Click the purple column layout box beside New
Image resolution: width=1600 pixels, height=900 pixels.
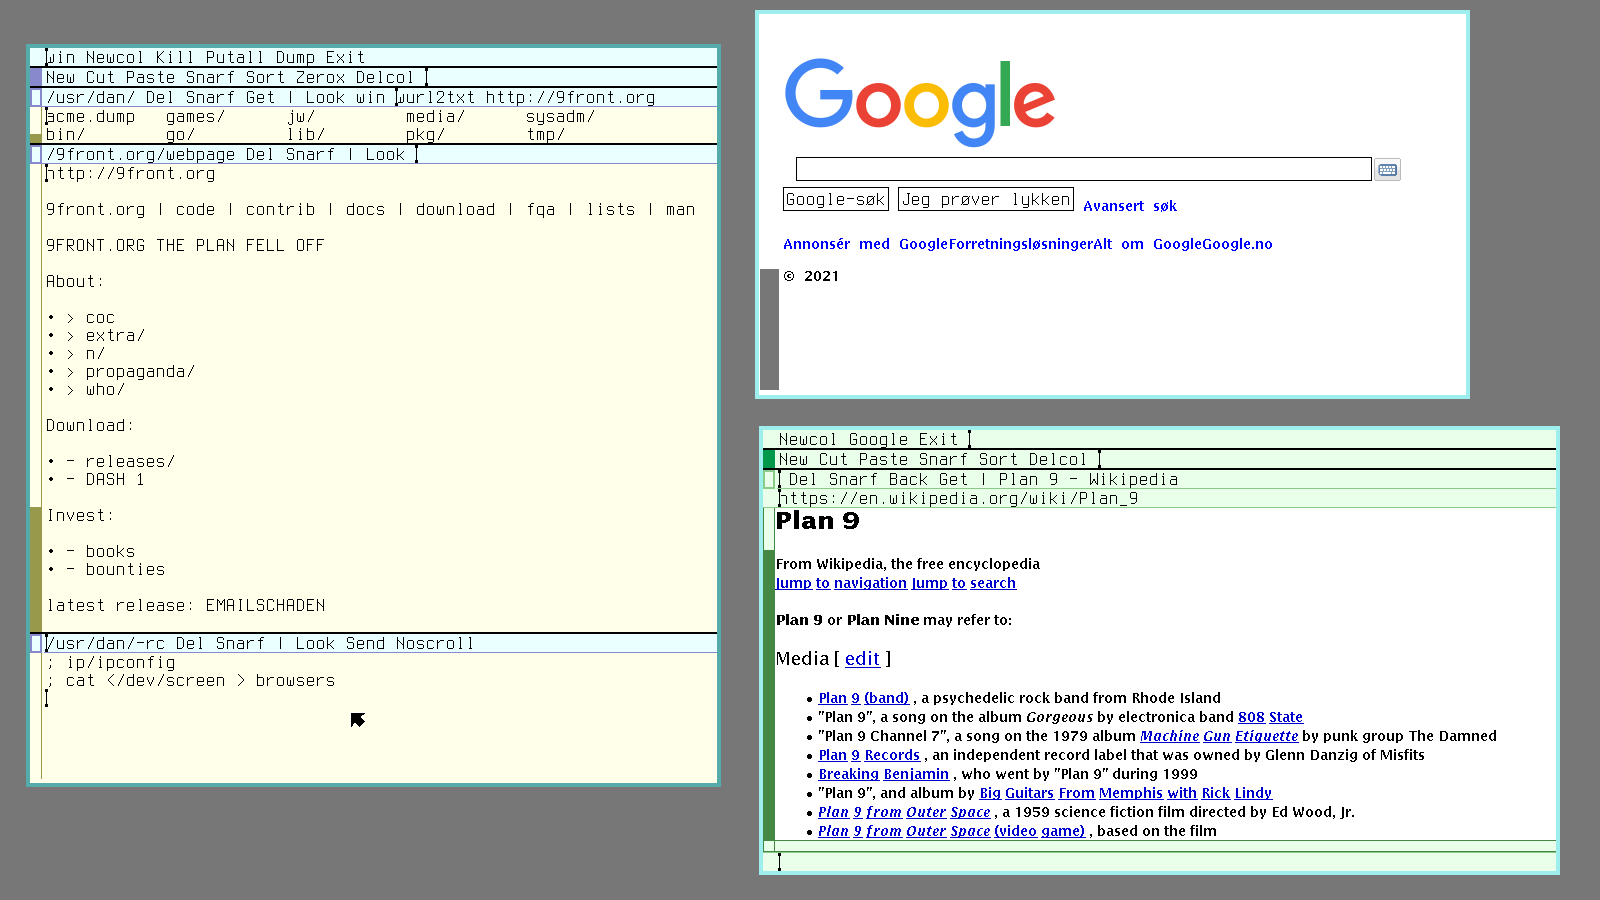(36, 77)
